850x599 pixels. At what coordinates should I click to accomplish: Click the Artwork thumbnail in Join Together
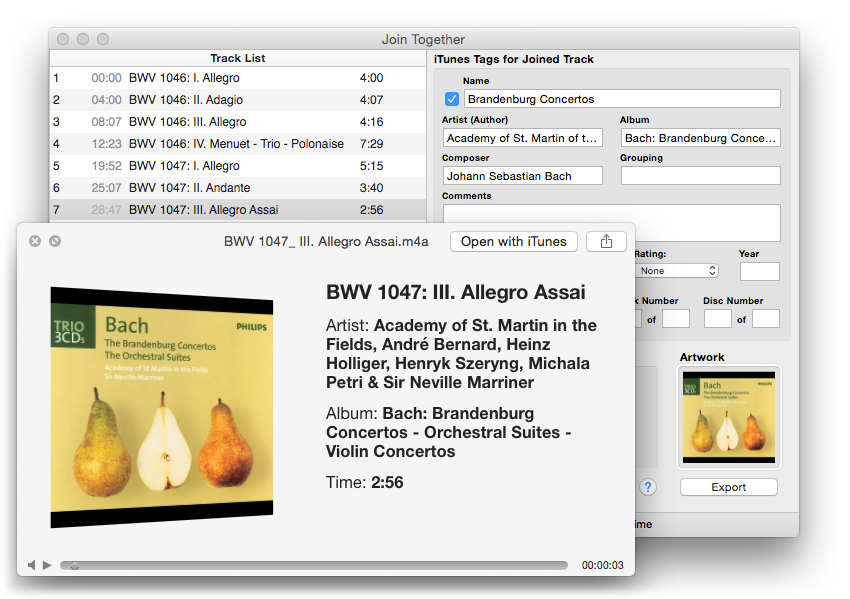(729, 417)
